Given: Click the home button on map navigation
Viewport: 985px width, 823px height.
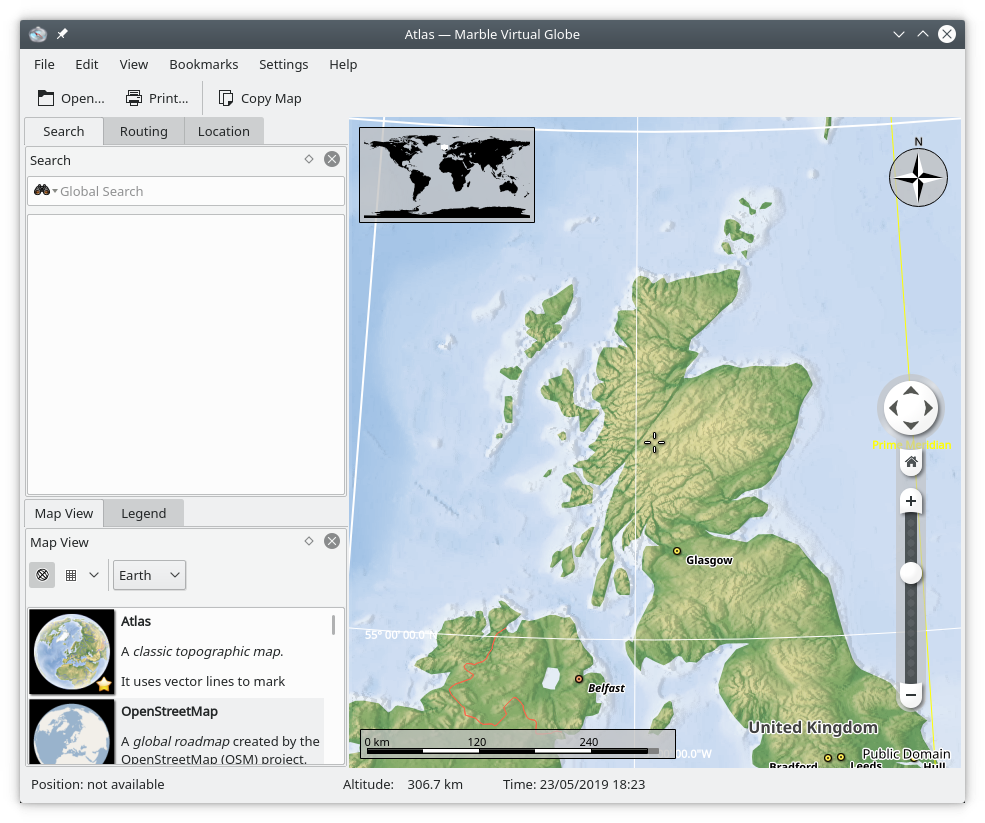Looking at the screenshot, I should pyautogui.click(x=910, y=462).
